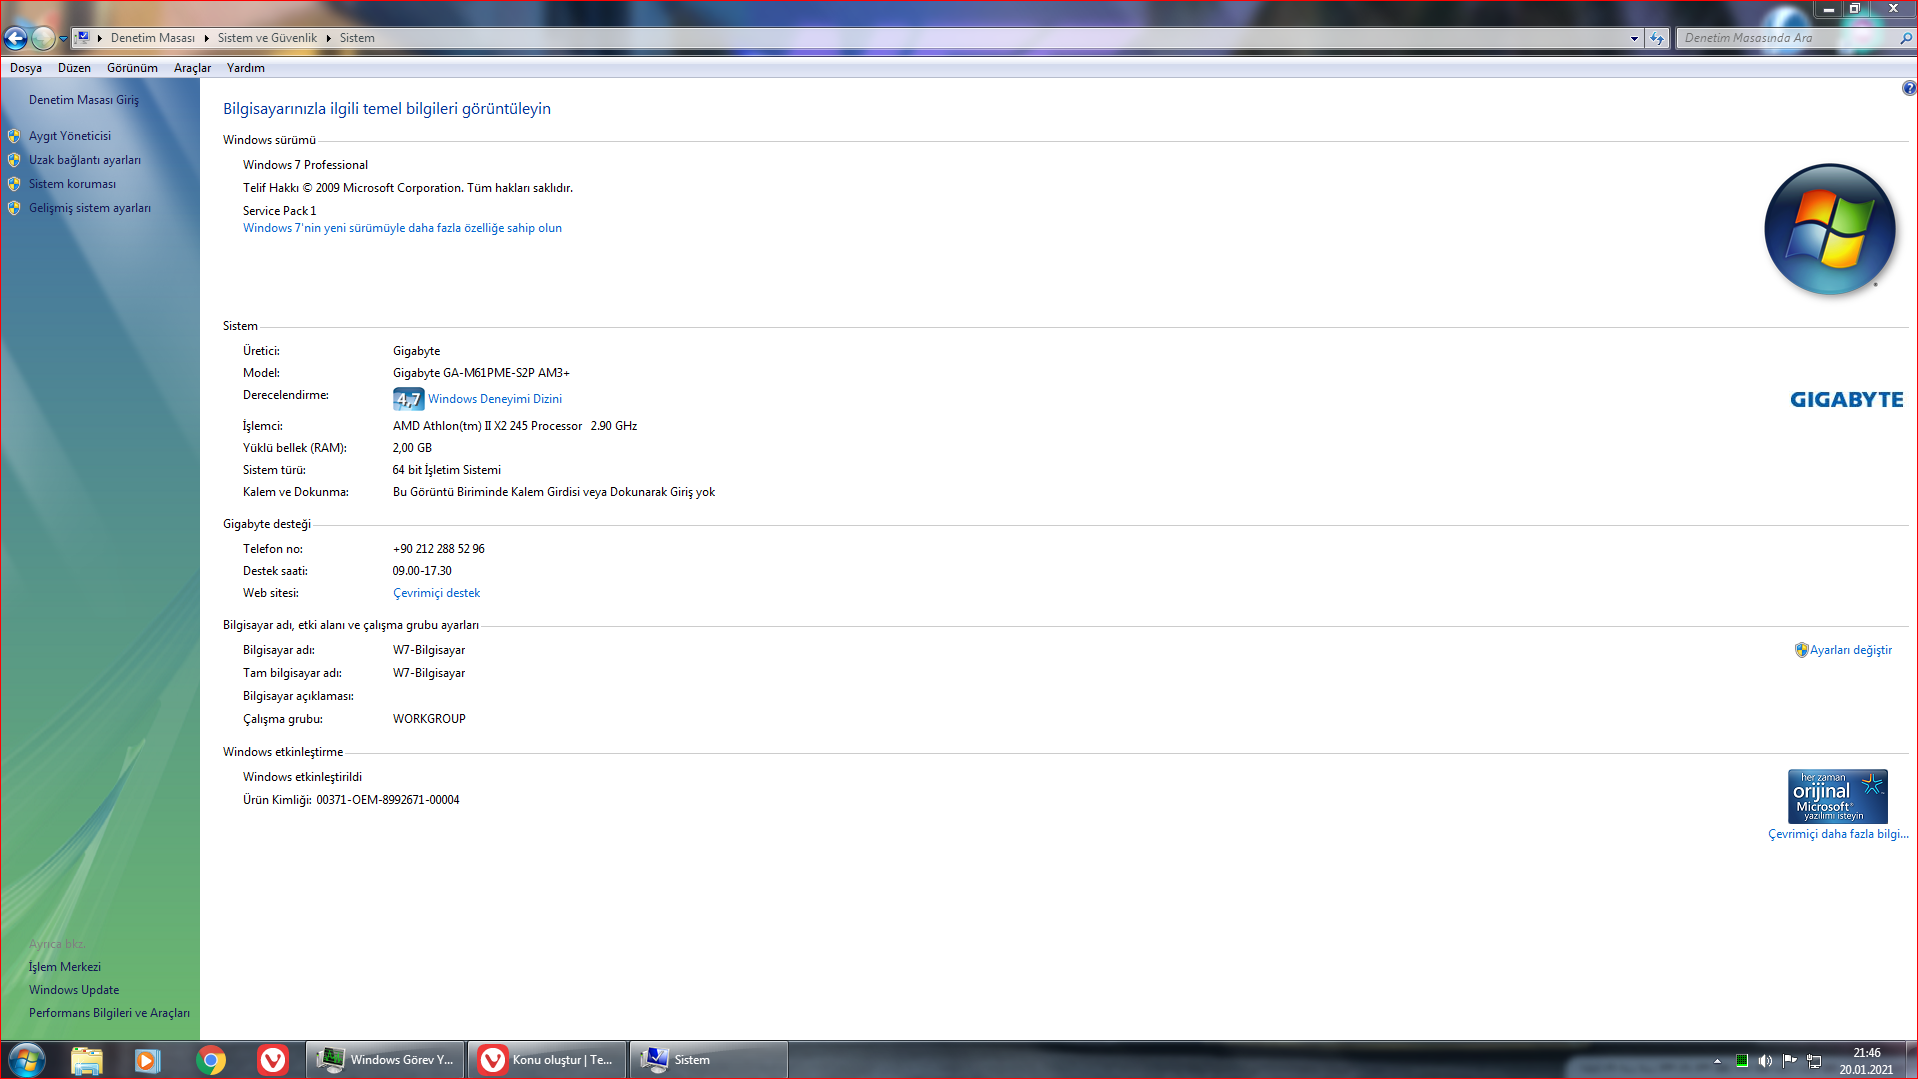
Task: Select the product ID 00371-OEM-8992671-00004
Action: [388, 800]
